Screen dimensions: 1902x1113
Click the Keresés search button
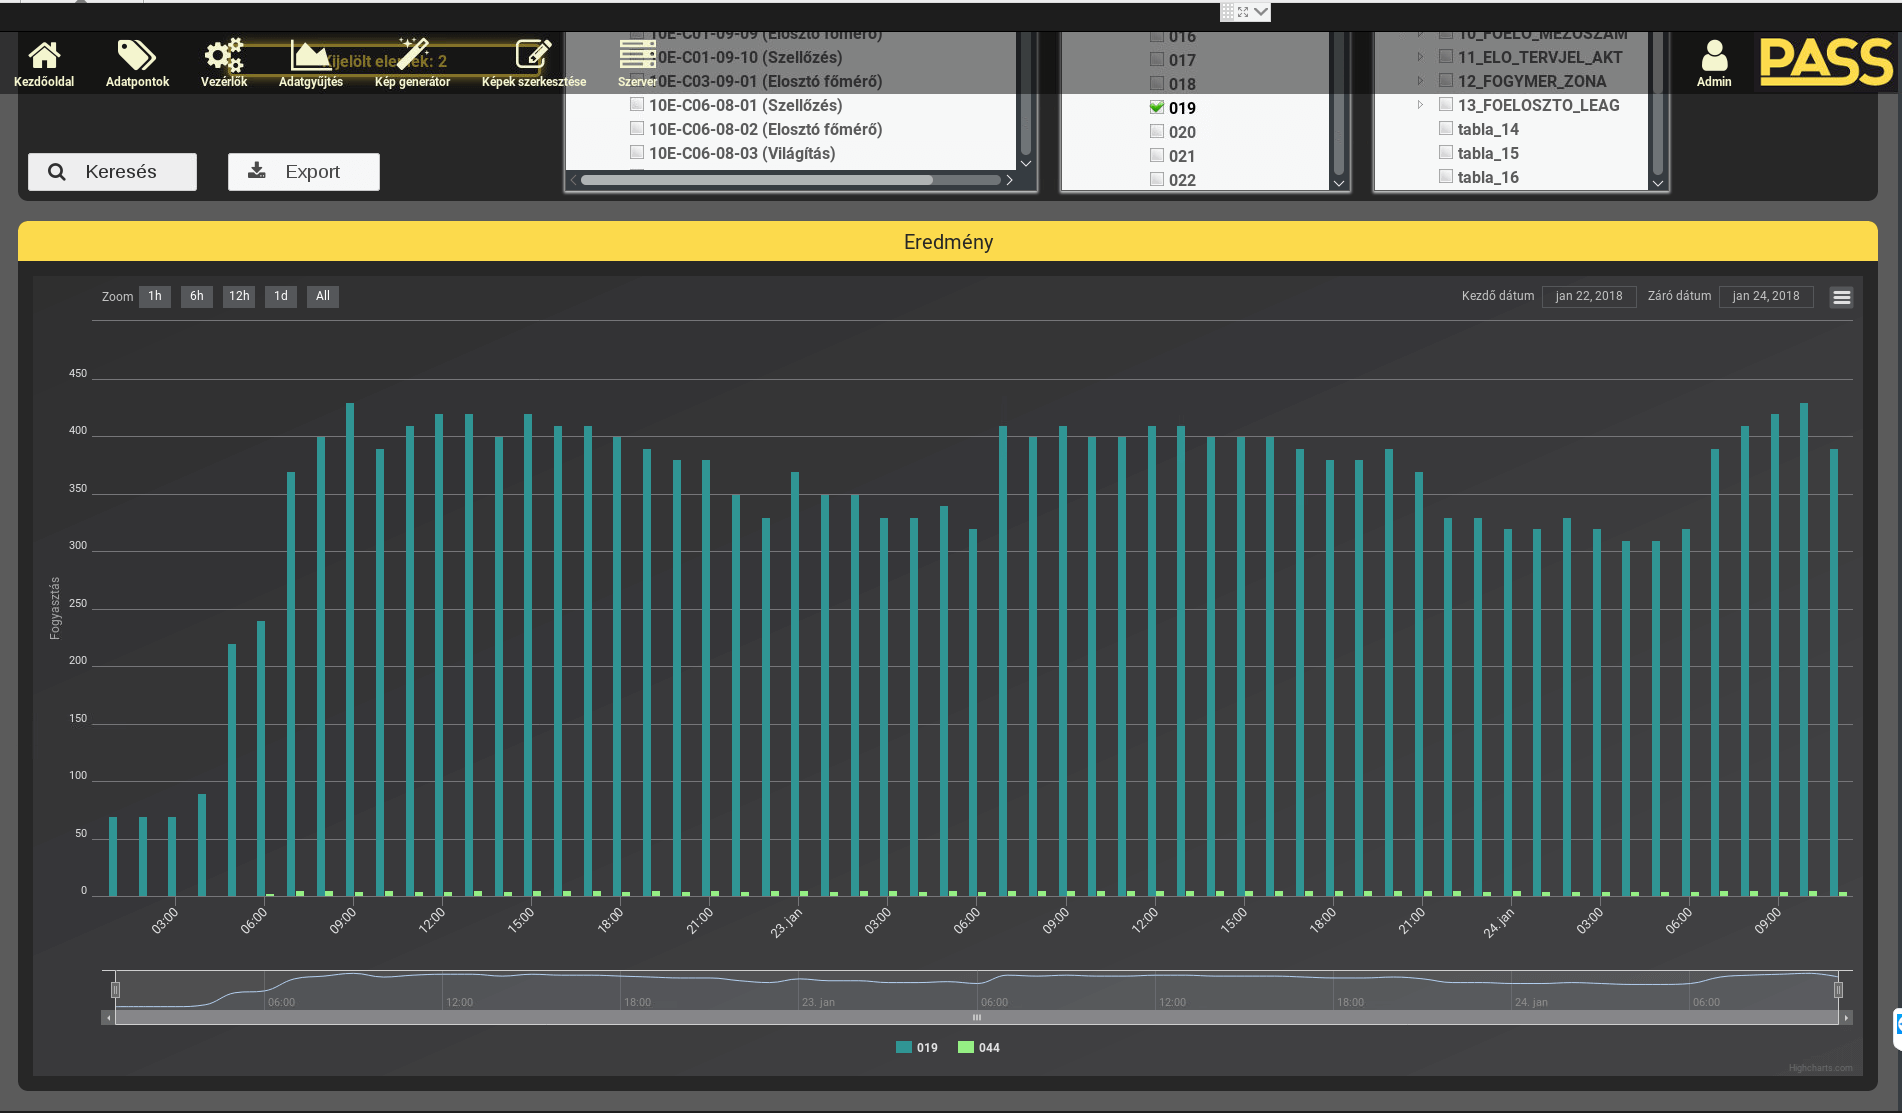click(x=112, y=172)
